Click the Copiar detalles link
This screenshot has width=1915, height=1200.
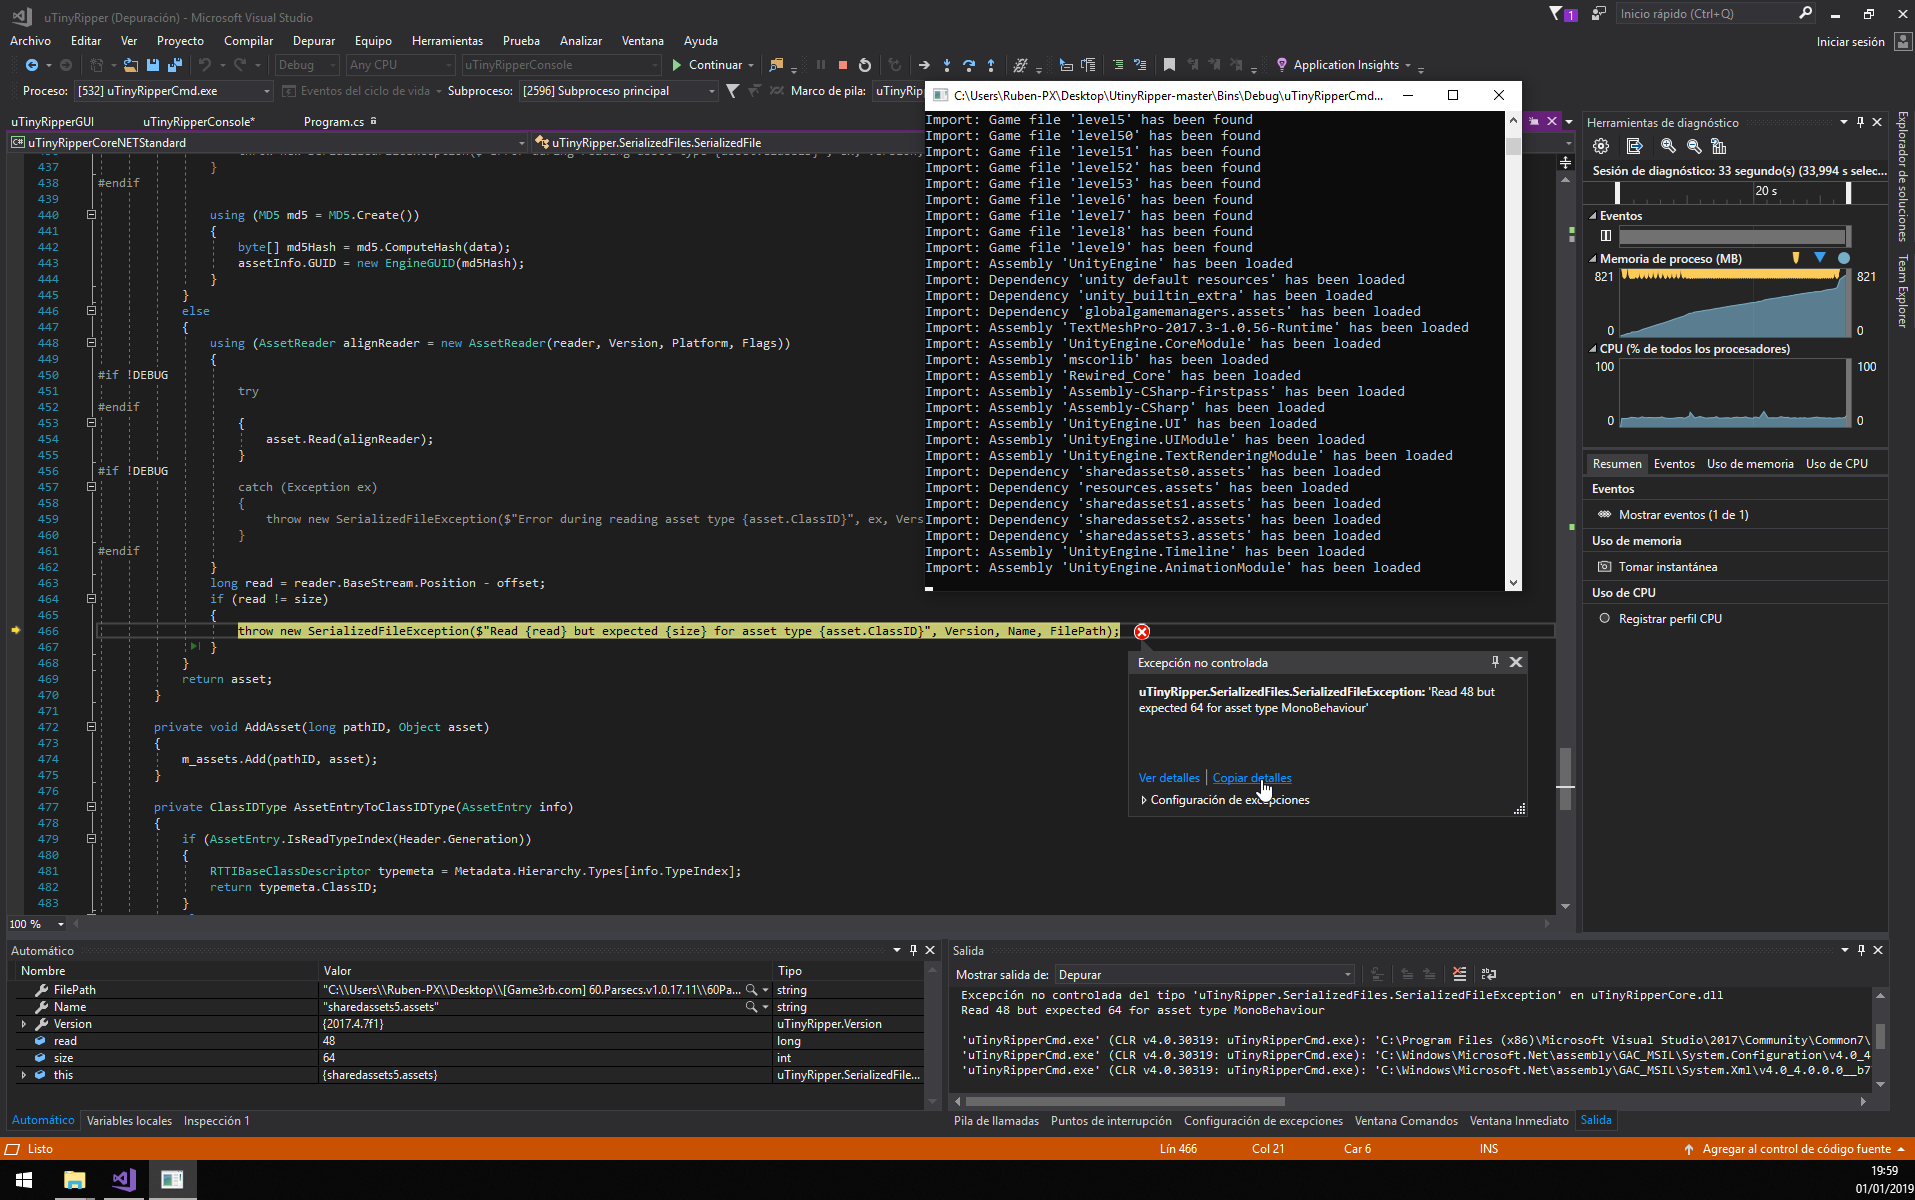point(1251,777)
